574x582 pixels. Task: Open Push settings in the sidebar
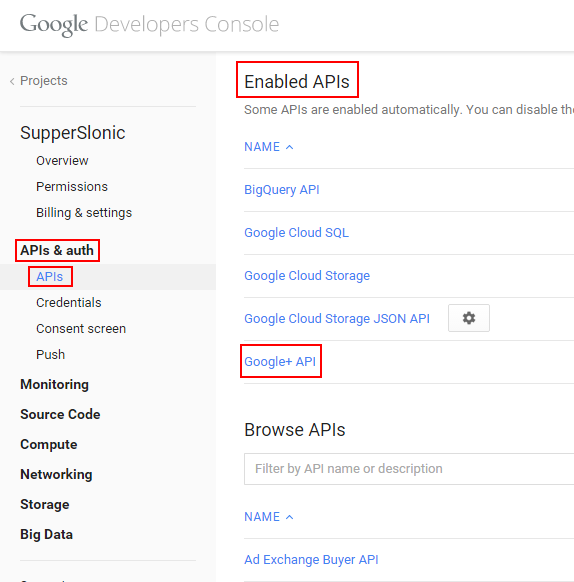point(50,354)
